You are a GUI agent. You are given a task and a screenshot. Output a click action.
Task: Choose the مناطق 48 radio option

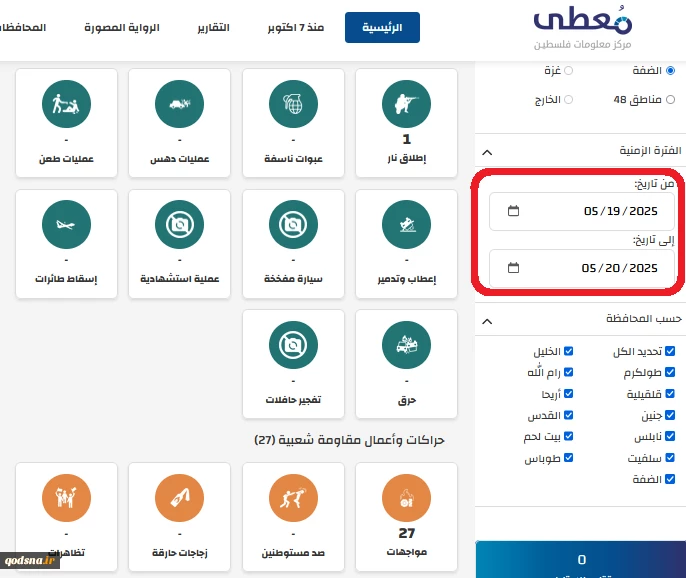point(670,100)
